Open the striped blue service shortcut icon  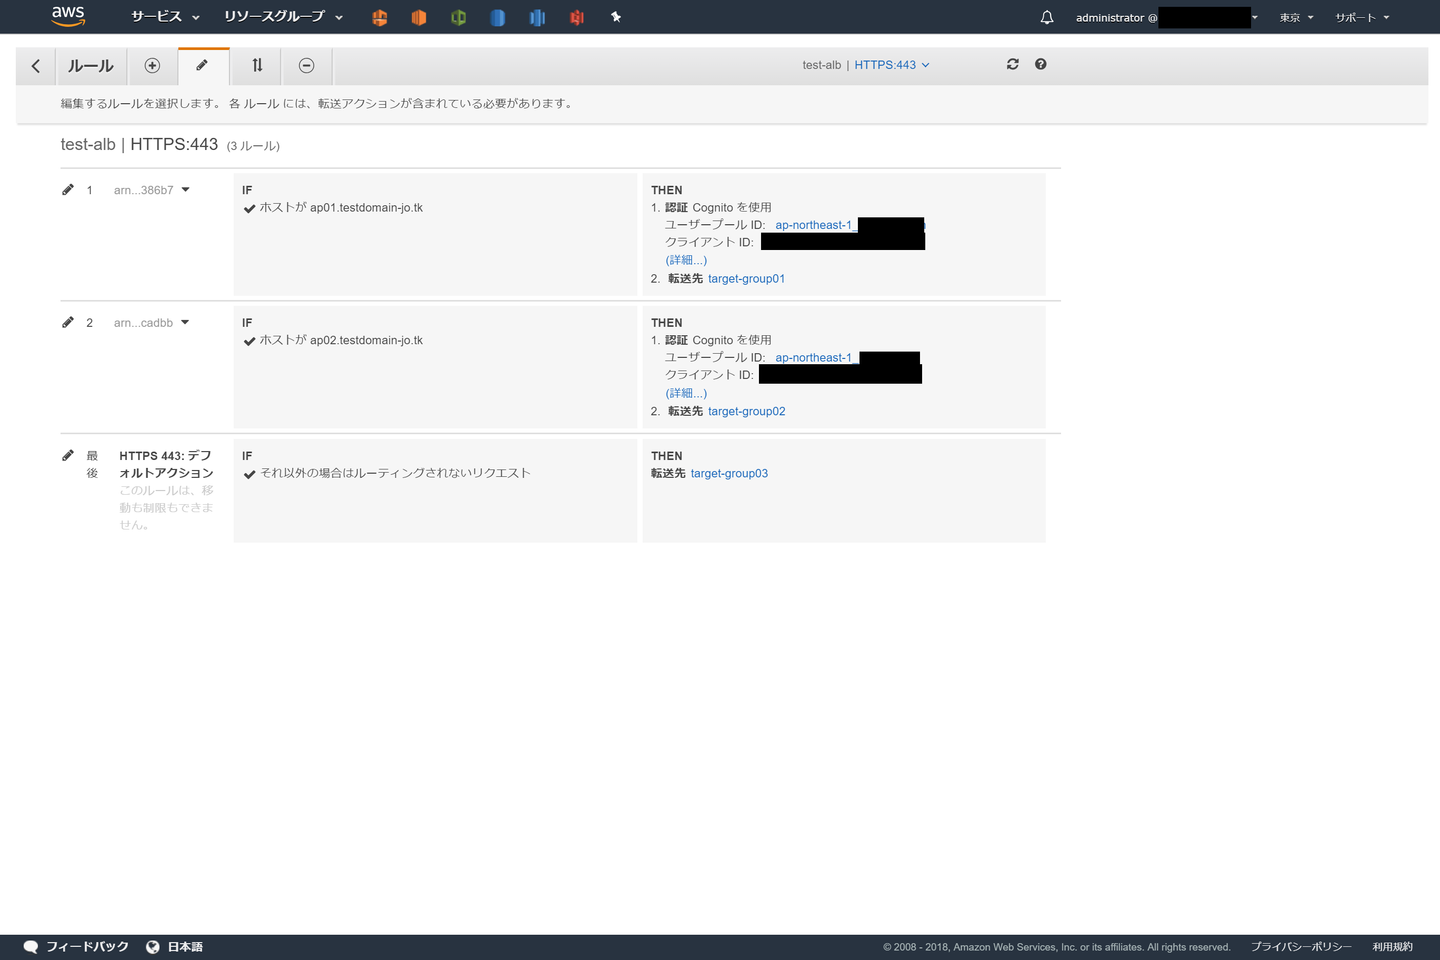(537, 17)
